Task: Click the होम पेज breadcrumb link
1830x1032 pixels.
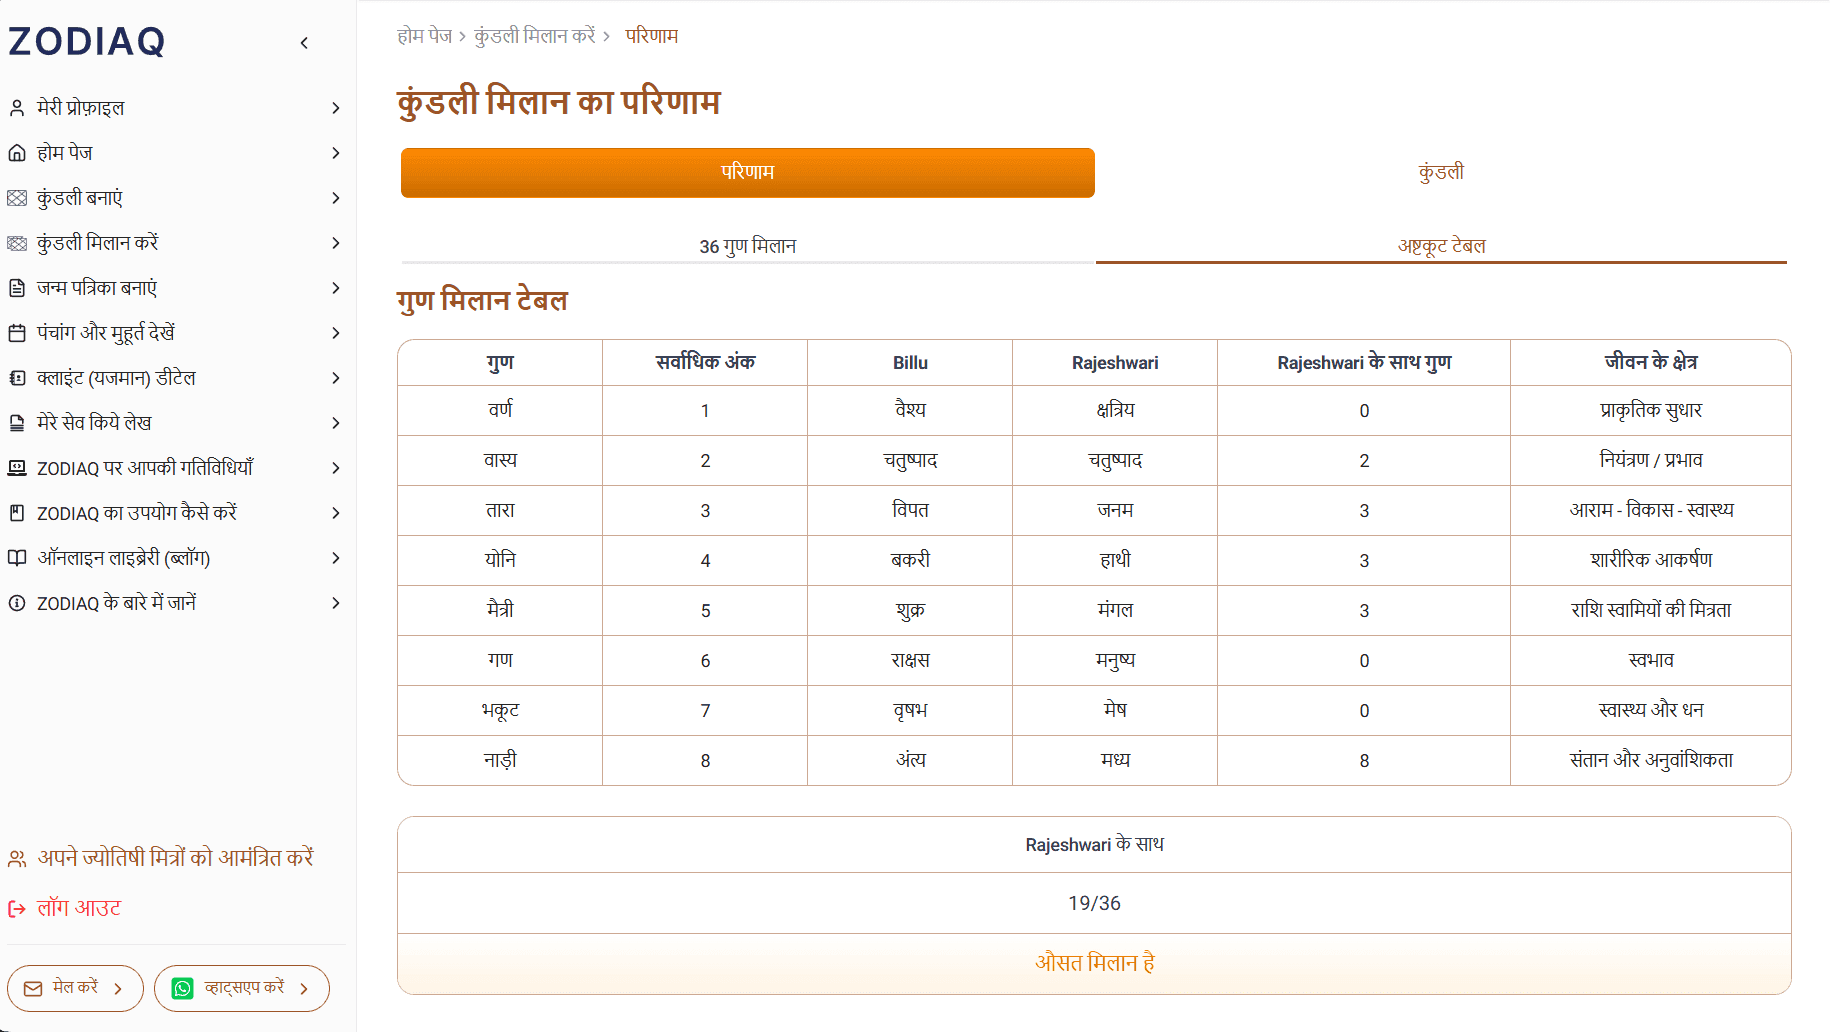Action: click(x=425, y=35)
